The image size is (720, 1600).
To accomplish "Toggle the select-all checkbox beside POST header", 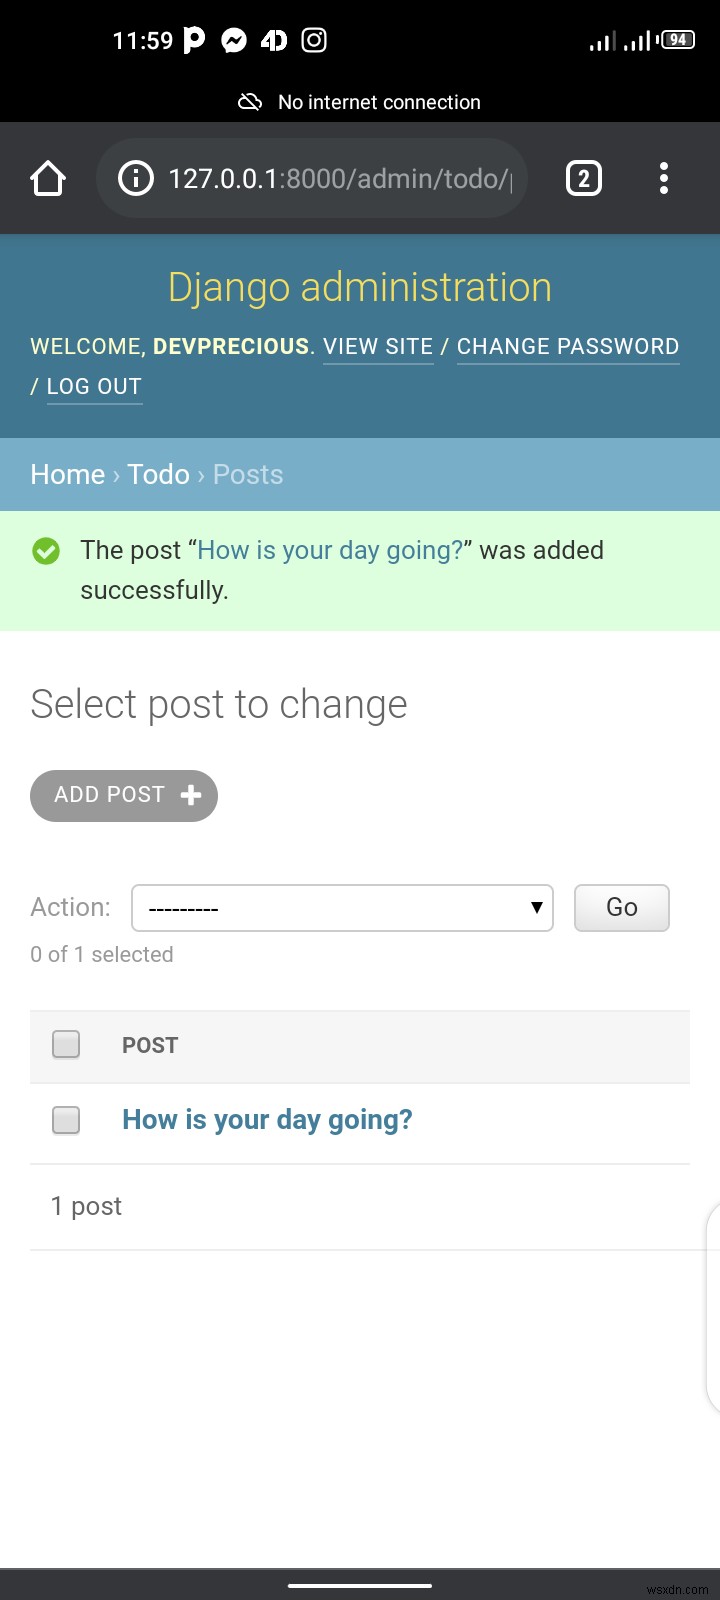I will coord(66,1044).
